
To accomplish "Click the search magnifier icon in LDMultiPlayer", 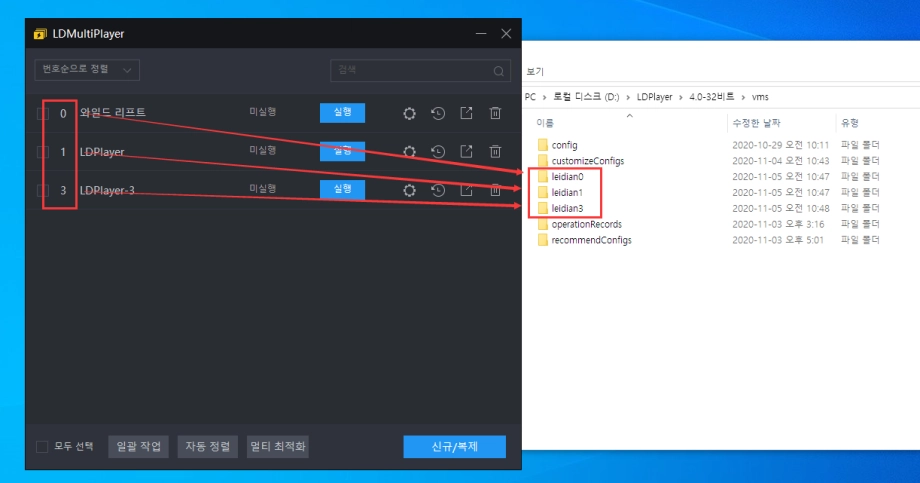I will 498,71.
